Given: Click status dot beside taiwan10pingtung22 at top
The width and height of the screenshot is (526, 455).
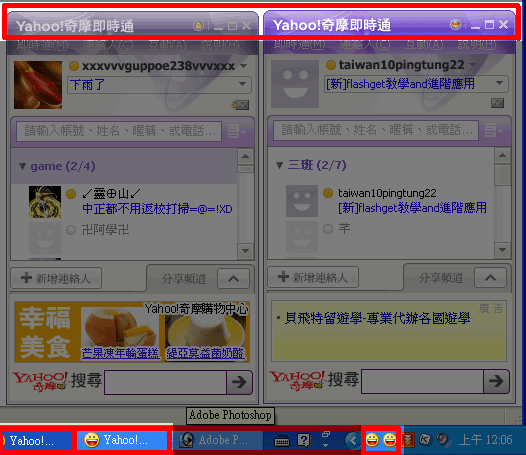Looking at the screenshot, I should 331,65.
